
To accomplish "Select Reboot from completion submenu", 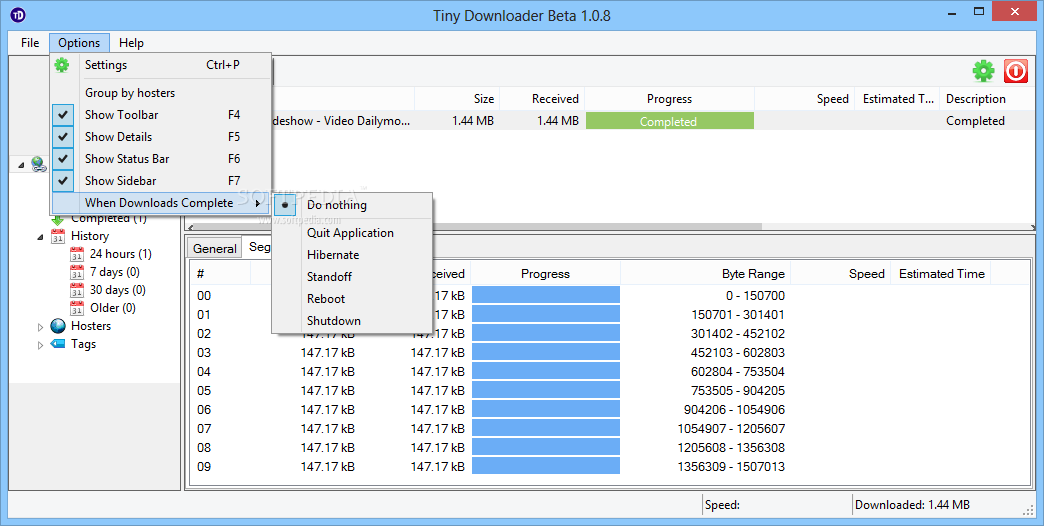I will pyautogui.click(x=352, y=299).
